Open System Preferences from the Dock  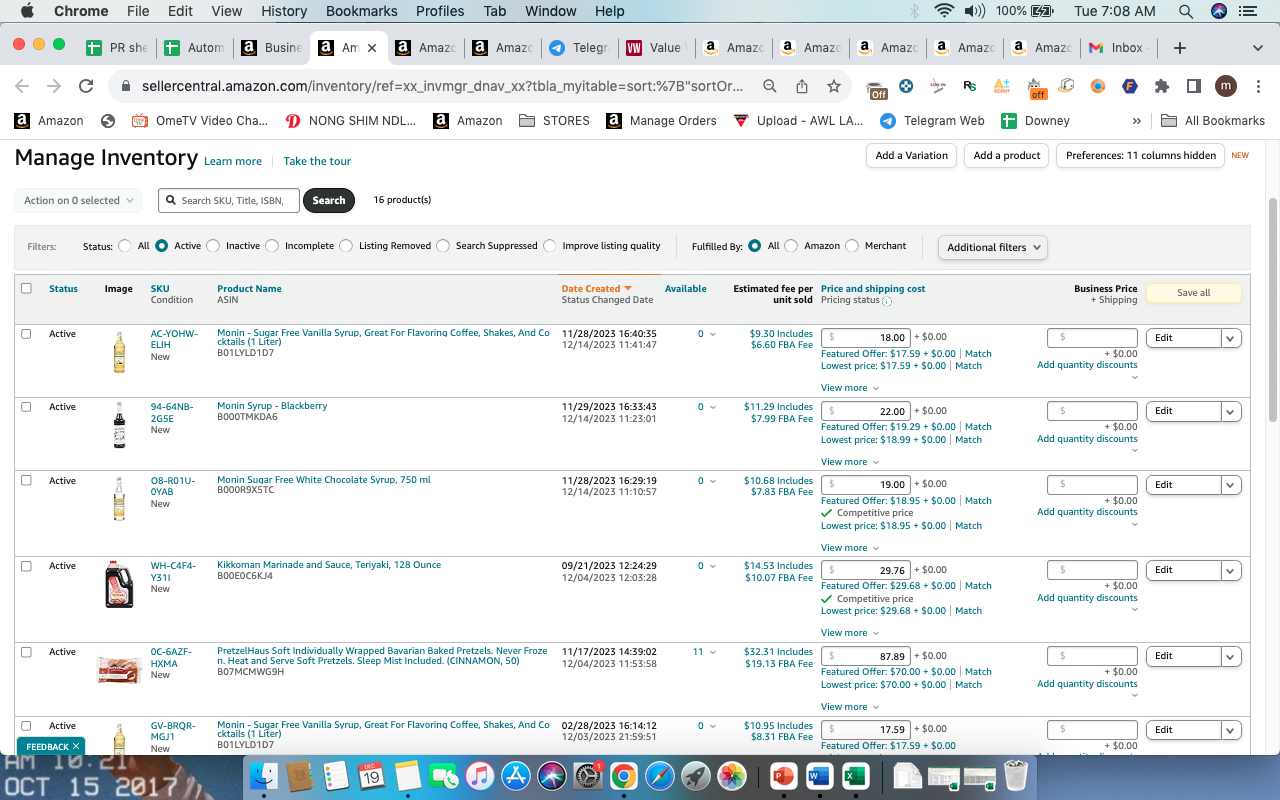tap(588, 775)
